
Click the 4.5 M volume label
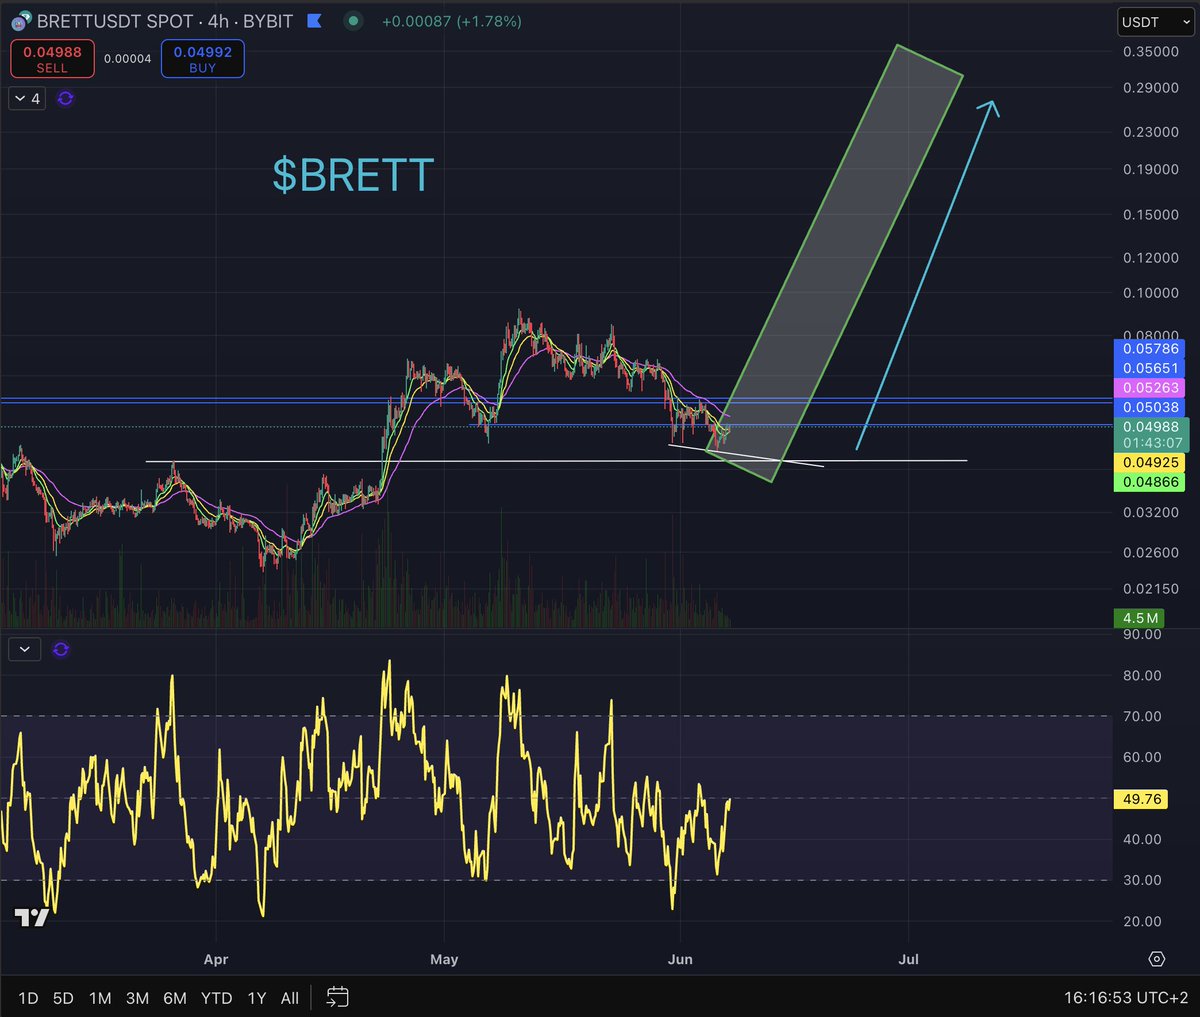click(1140, 618)
